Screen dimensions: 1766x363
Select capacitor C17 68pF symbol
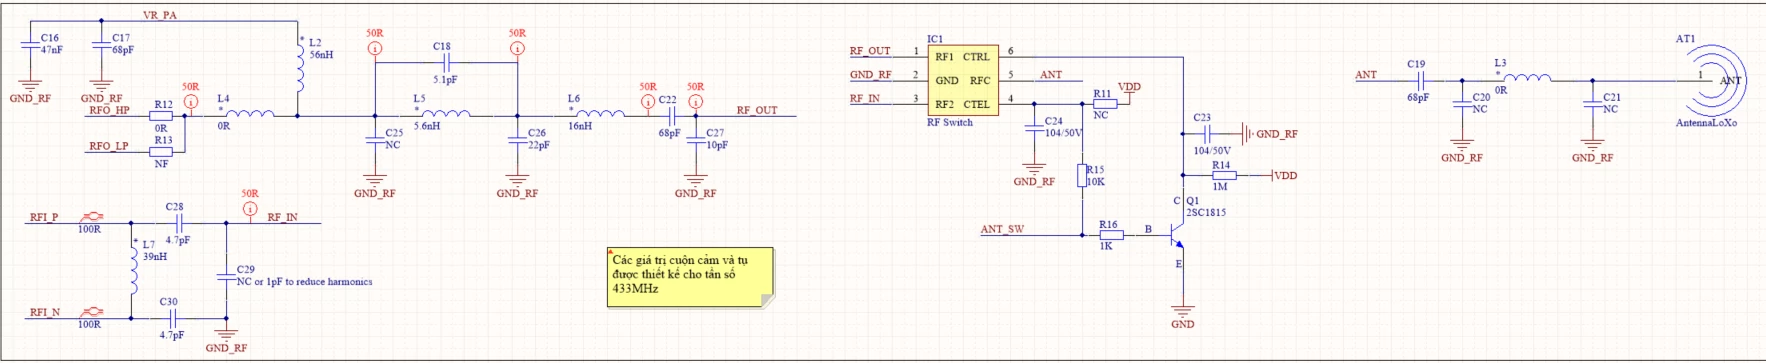click(101, 44)
